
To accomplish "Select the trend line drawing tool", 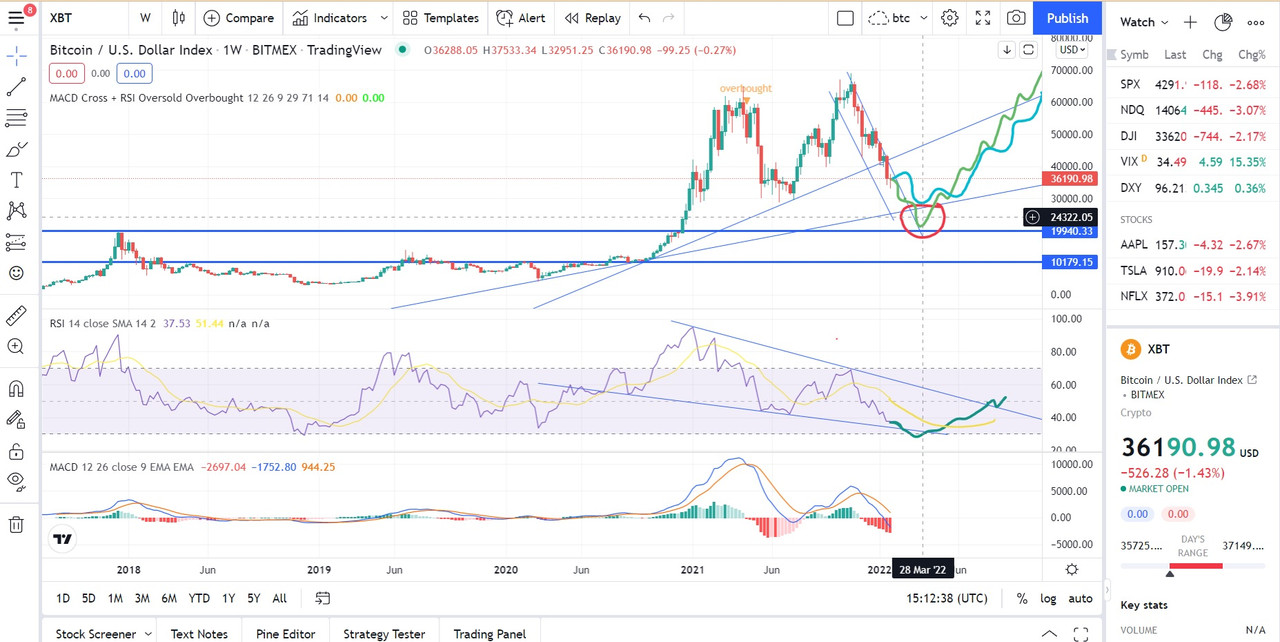I will pyautogui.click(x=16, y=88).
